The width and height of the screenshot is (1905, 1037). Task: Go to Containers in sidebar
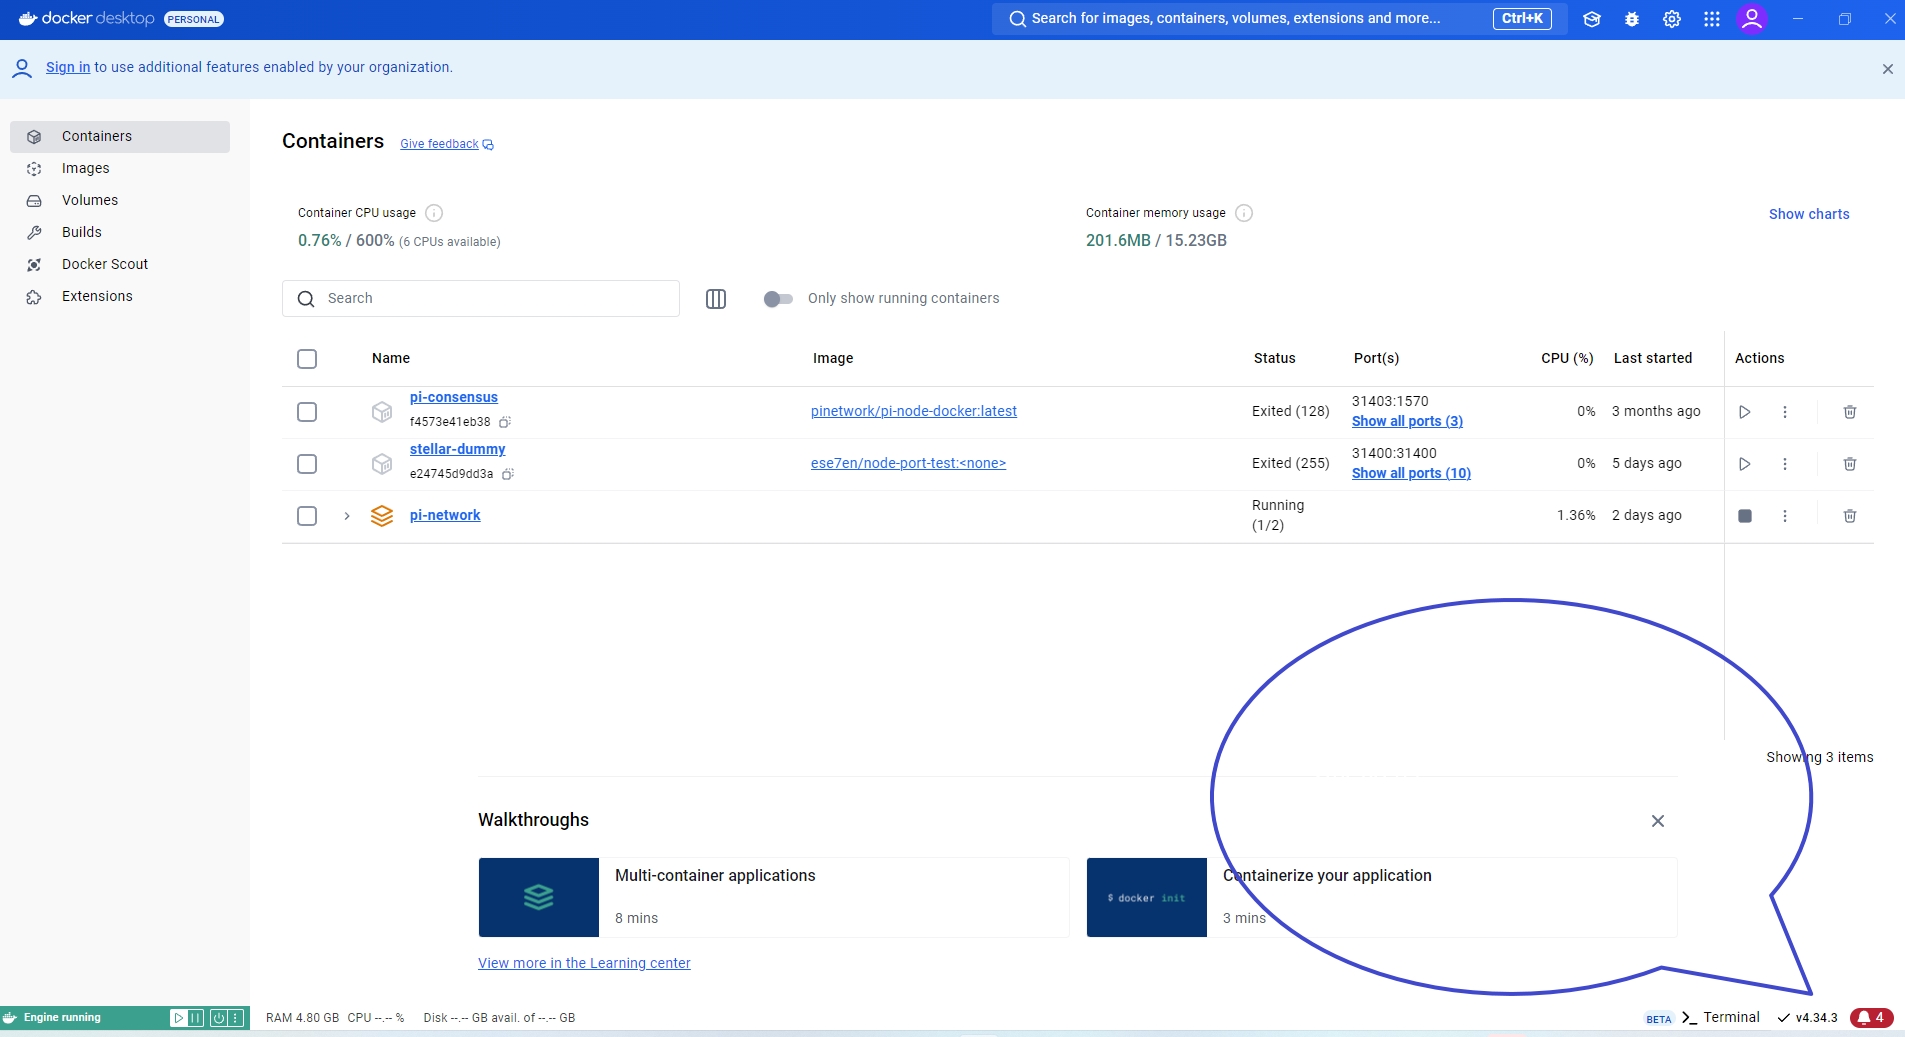click(120, 137)
